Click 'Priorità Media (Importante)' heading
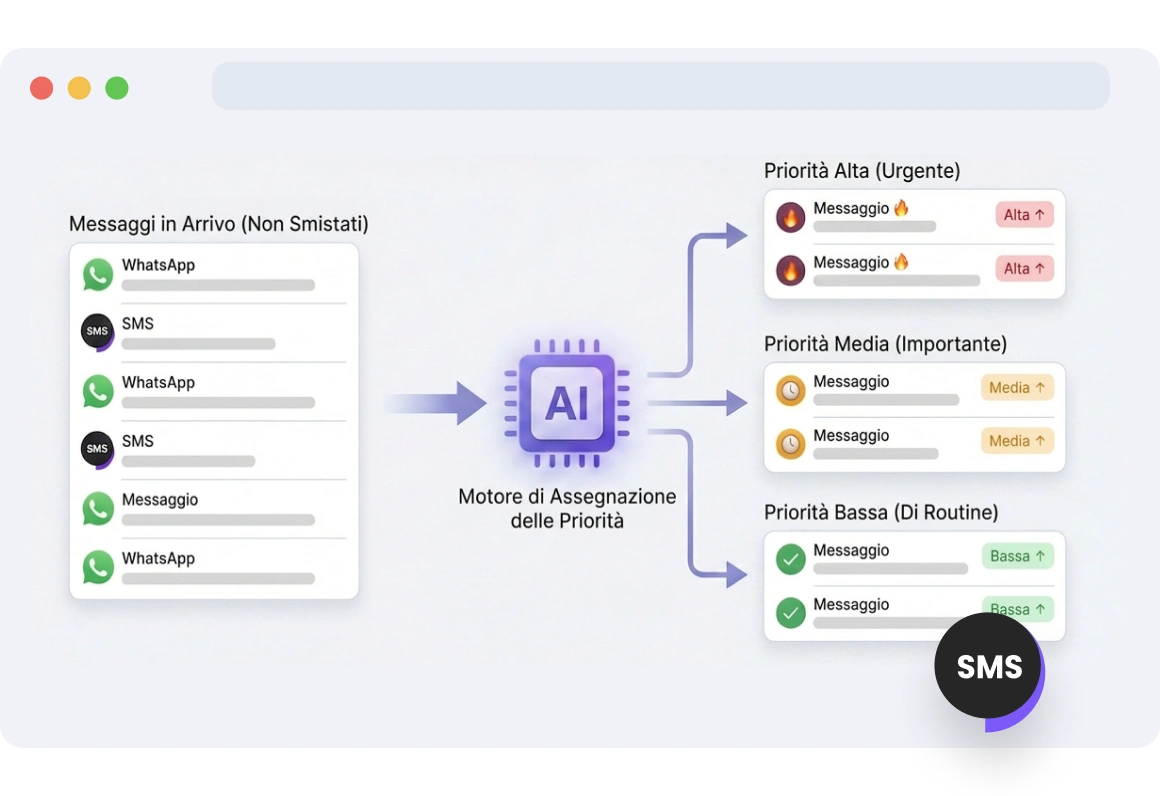1160x796 pixels. coord(885,344)
